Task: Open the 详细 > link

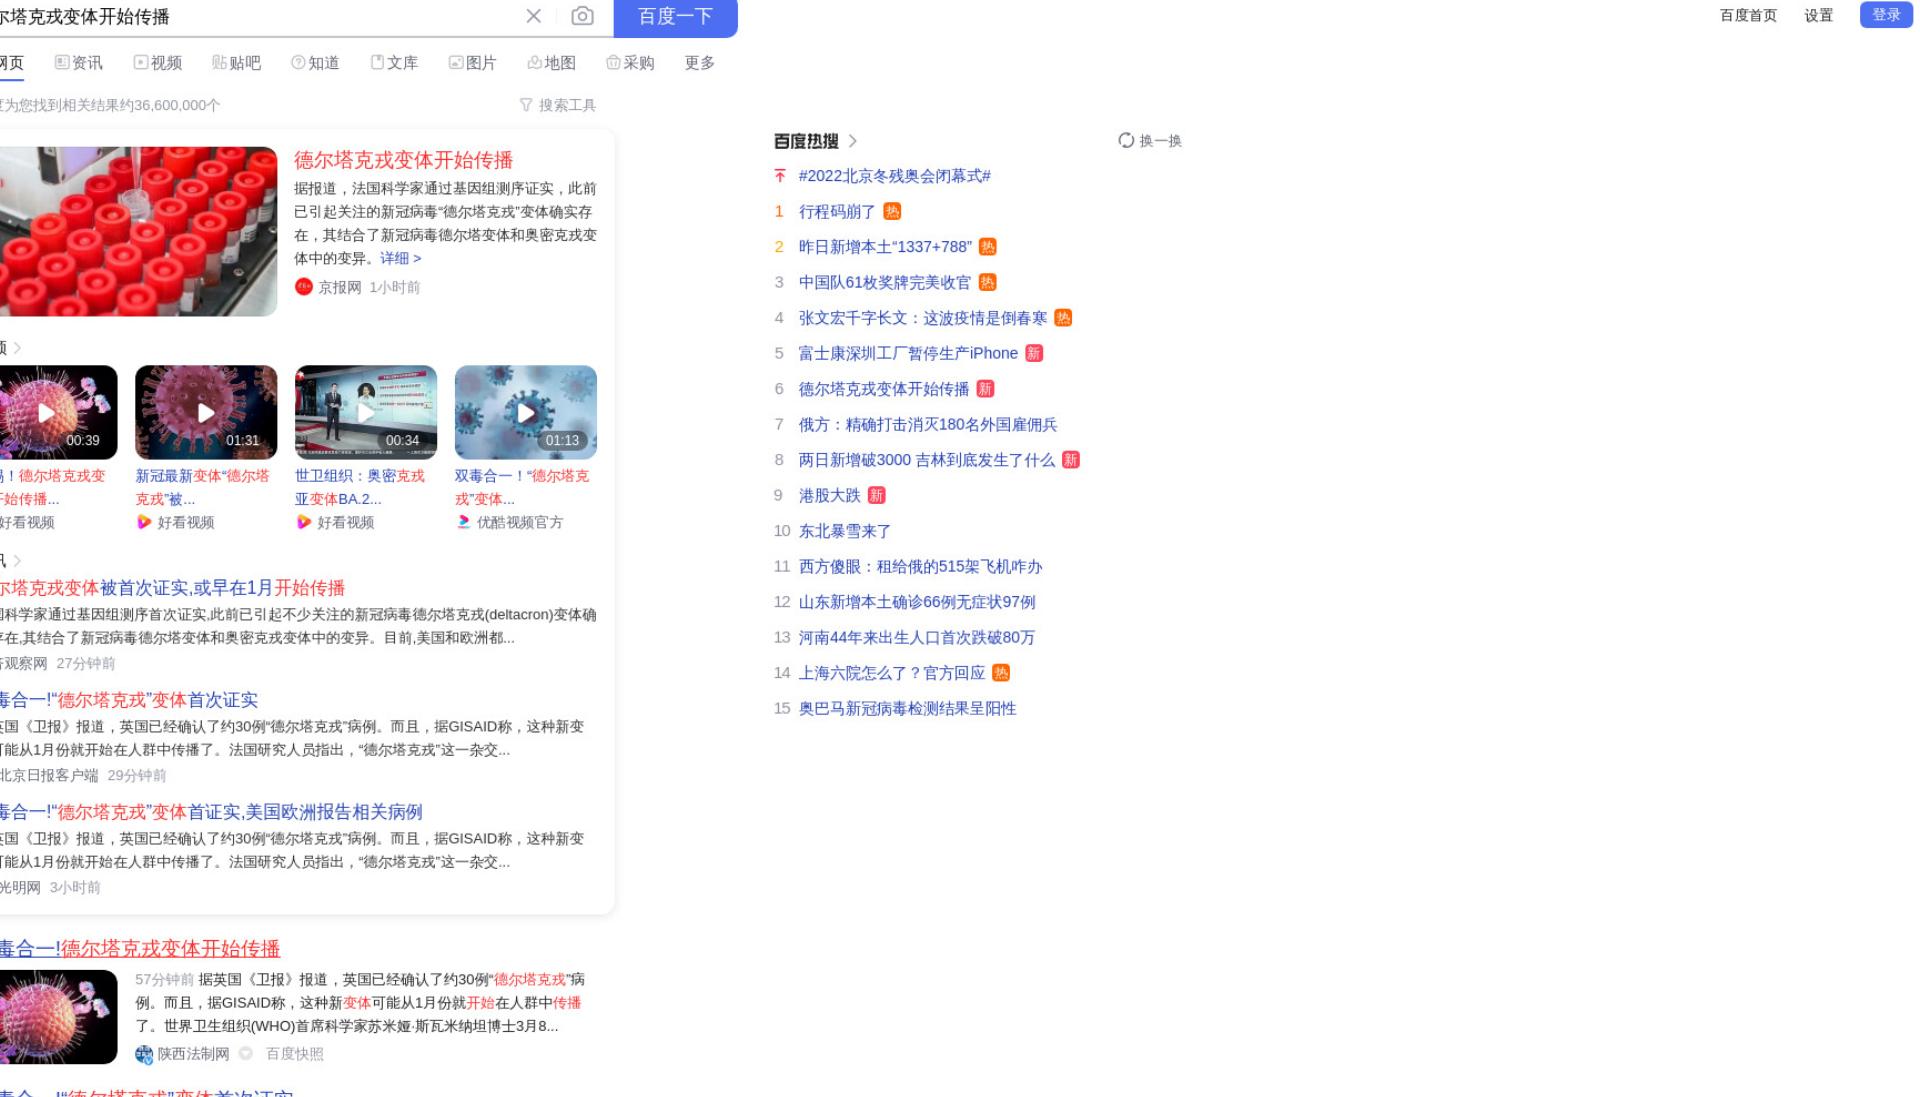Action: (401, 258)
